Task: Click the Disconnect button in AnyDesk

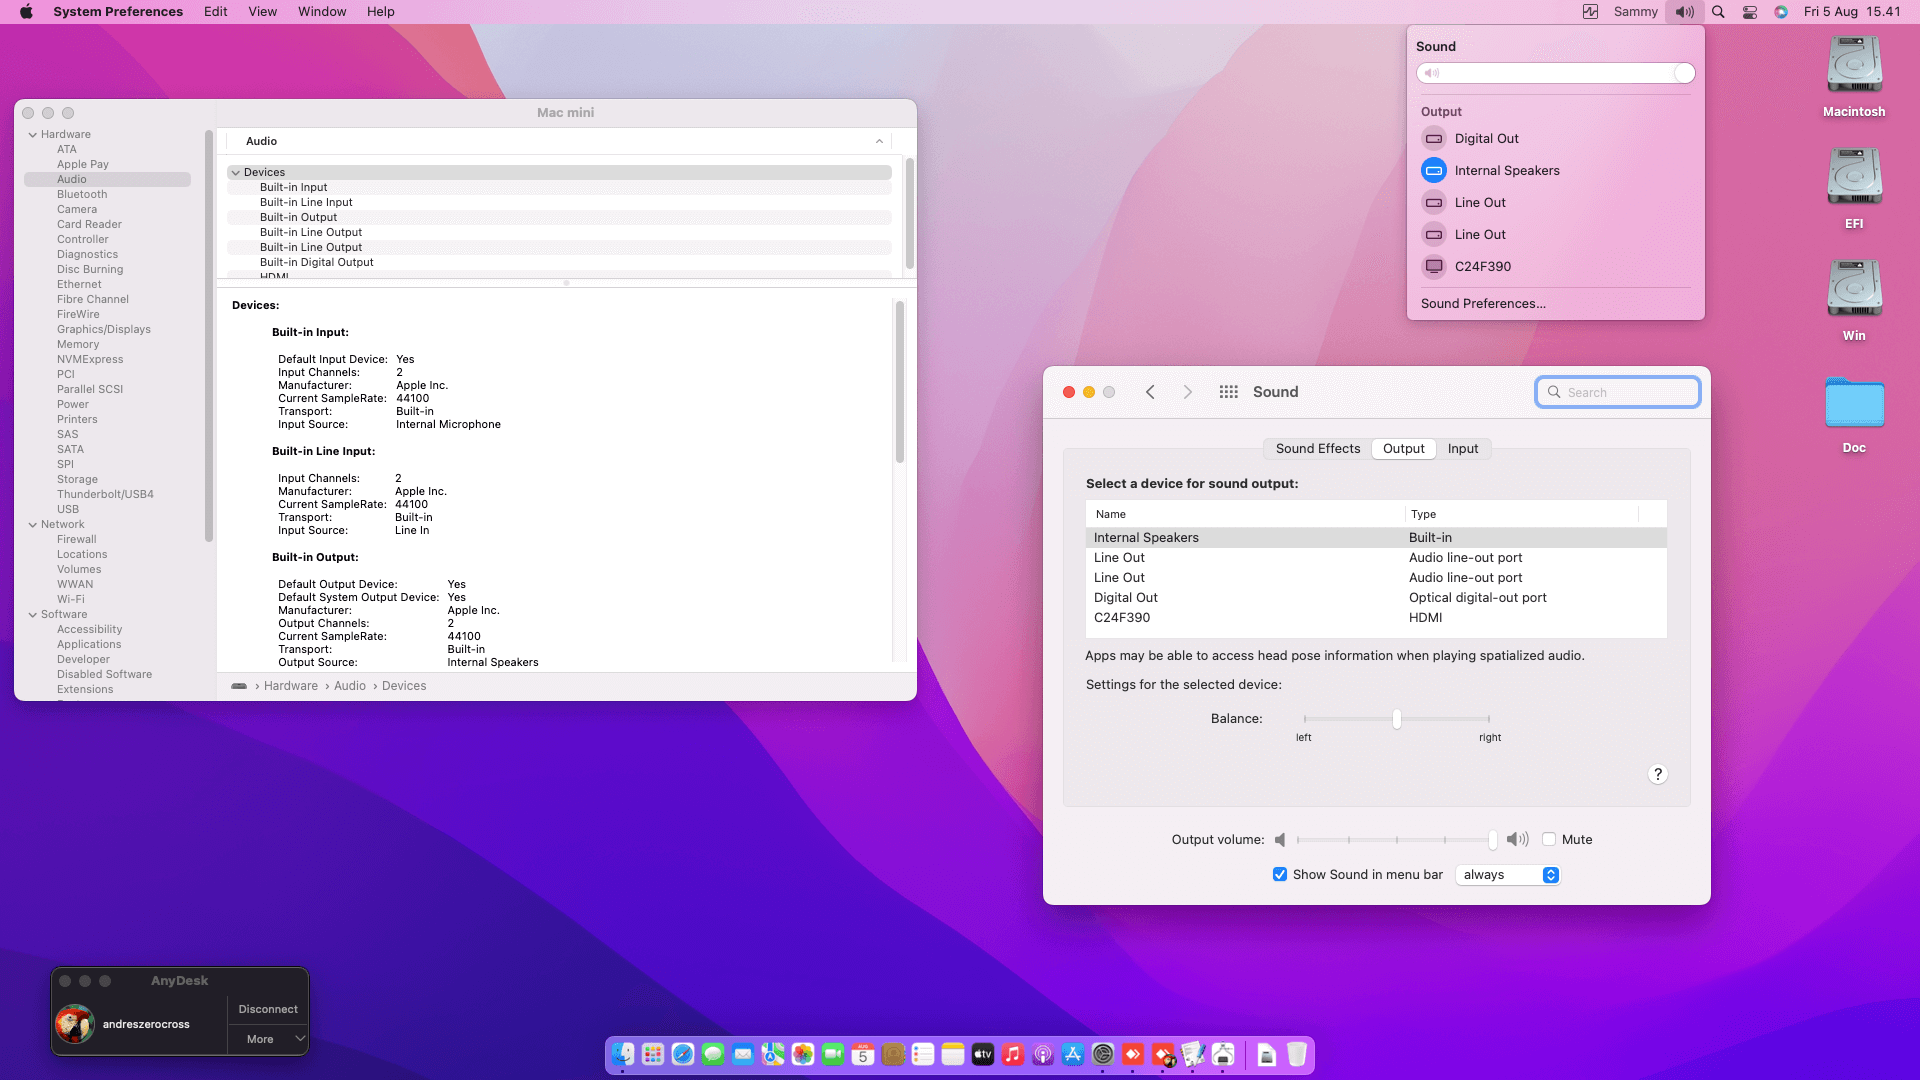Action: [x=268, y=1009]
